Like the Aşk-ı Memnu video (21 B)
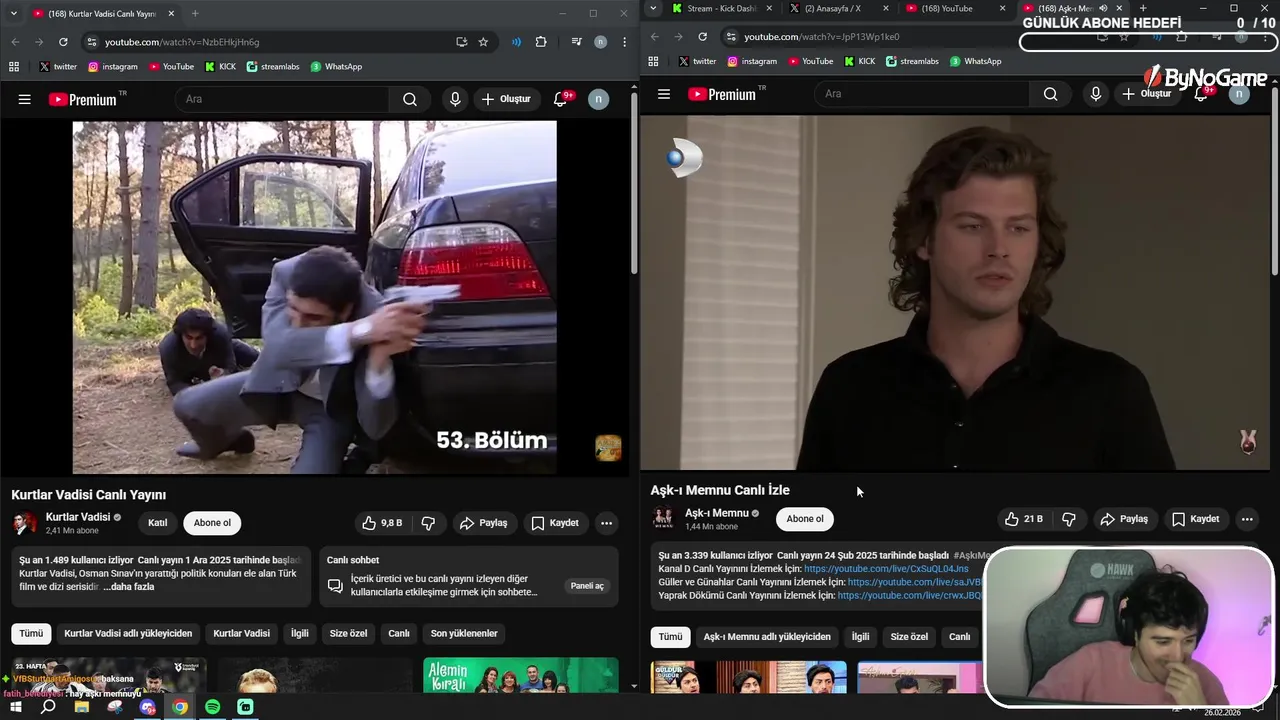1280x720 pixels. point(1023,519)
